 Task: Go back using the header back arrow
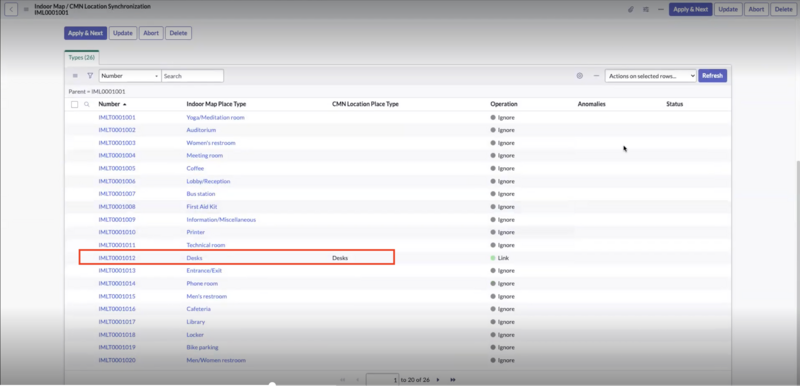[x=11, y=9]
